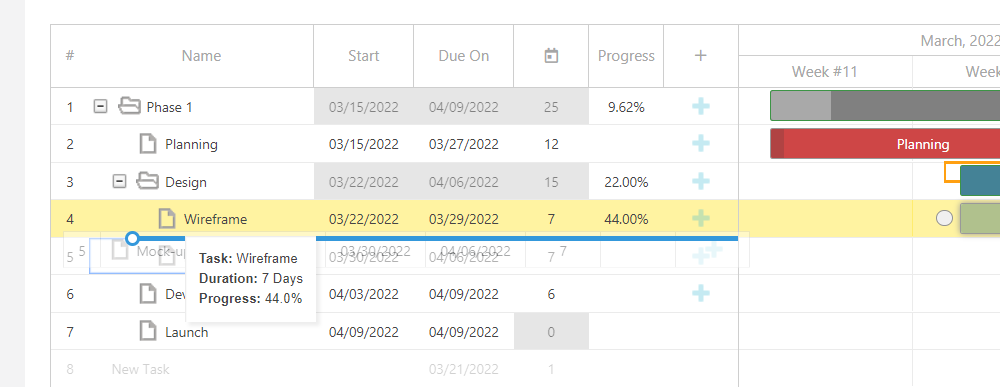Viewport: 1000px width, 387px height.
Task: Click Planning due date 03/27/2022
Action: pos(464,144)
